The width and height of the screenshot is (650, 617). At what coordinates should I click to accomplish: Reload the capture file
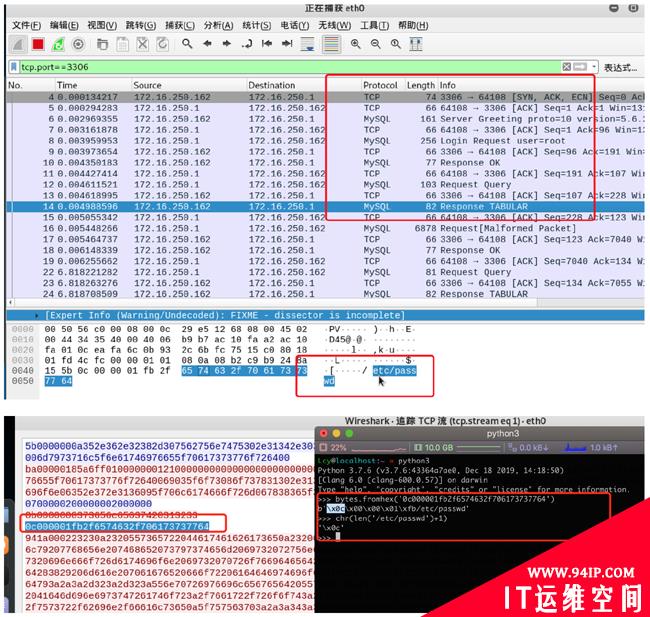pos(162,44)
